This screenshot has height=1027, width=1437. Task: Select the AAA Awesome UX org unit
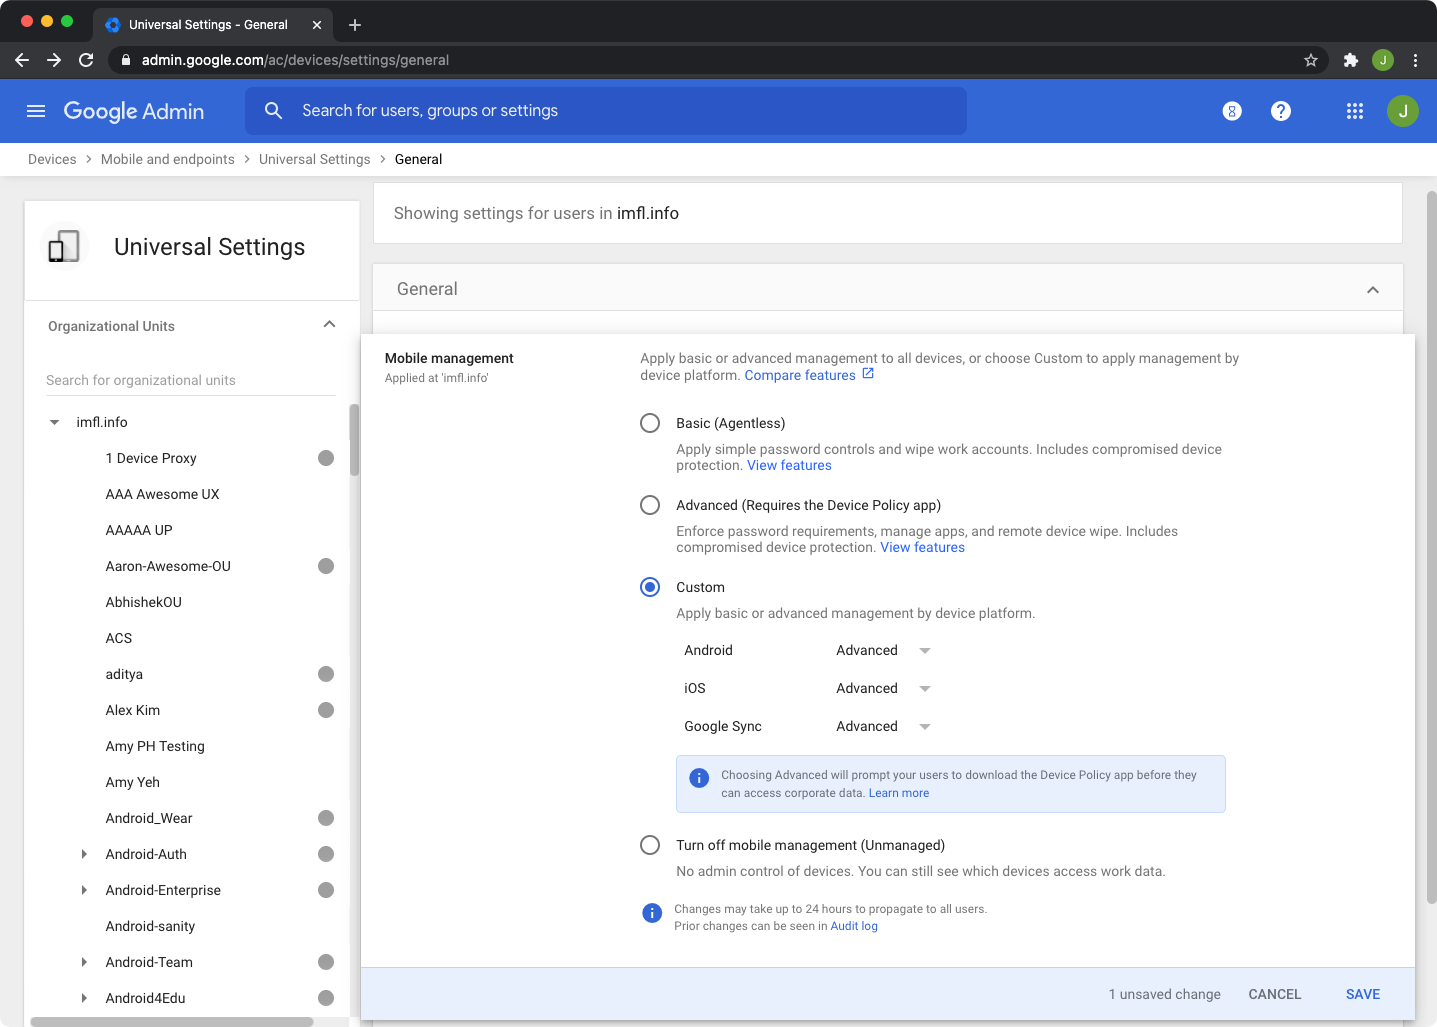[x=162, y=494]
